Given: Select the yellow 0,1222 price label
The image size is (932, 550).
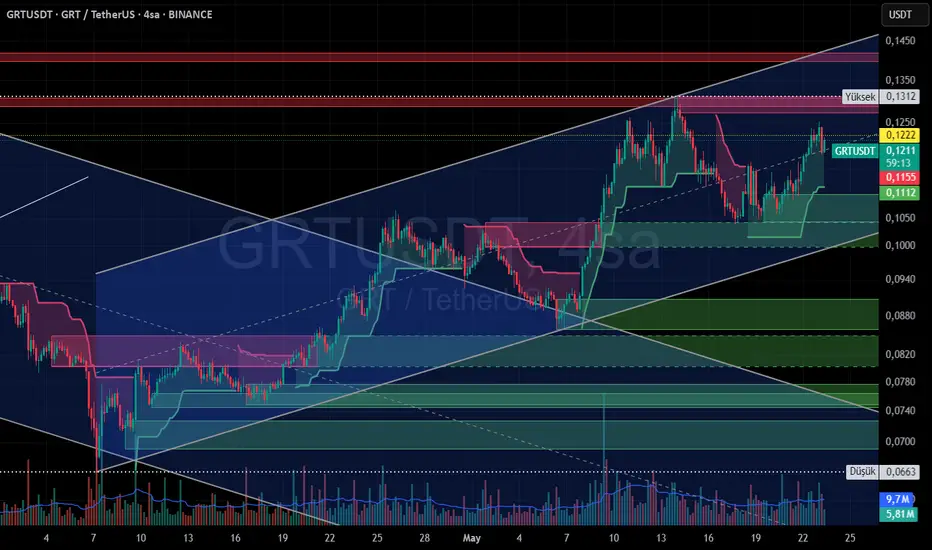Looking at the screenshot, I should pos(900,135).
